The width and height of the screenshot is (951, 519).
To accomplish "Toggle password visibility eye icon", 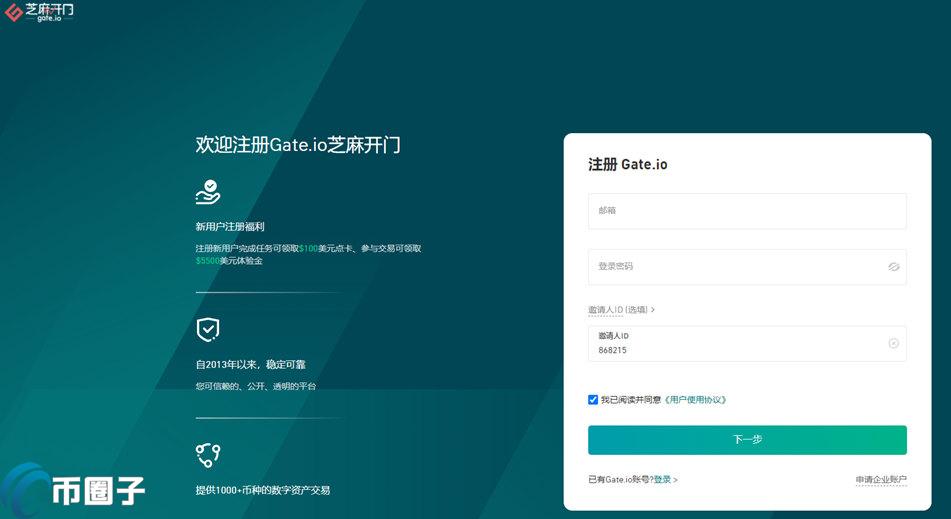I will (x=893, y=267).
